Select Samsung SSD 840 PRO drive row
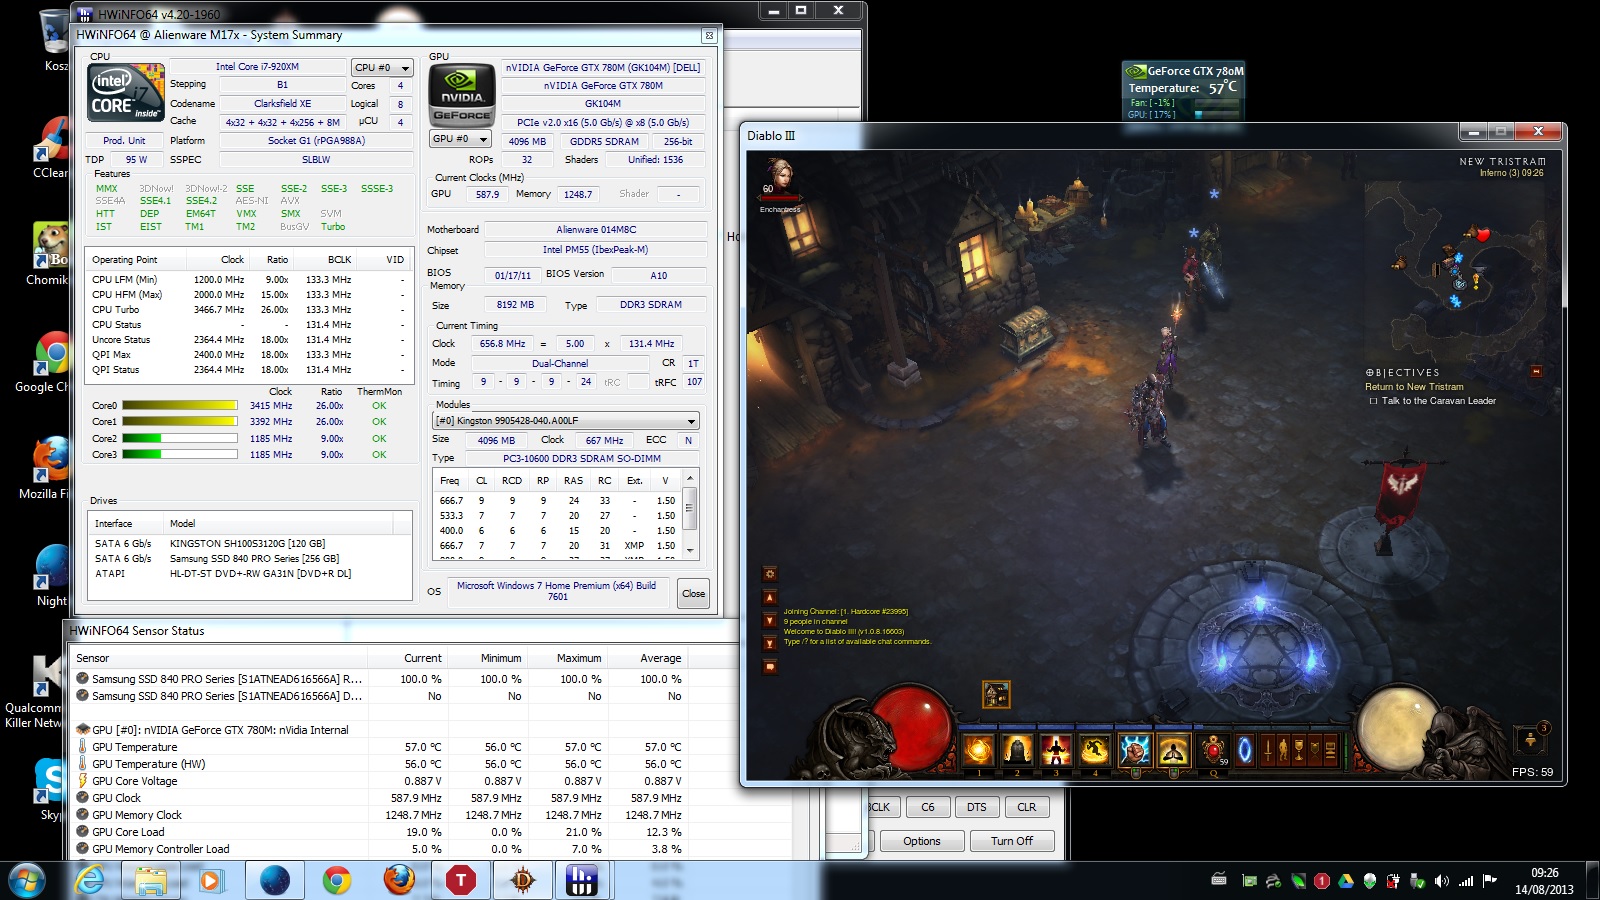 pos(250,559)
